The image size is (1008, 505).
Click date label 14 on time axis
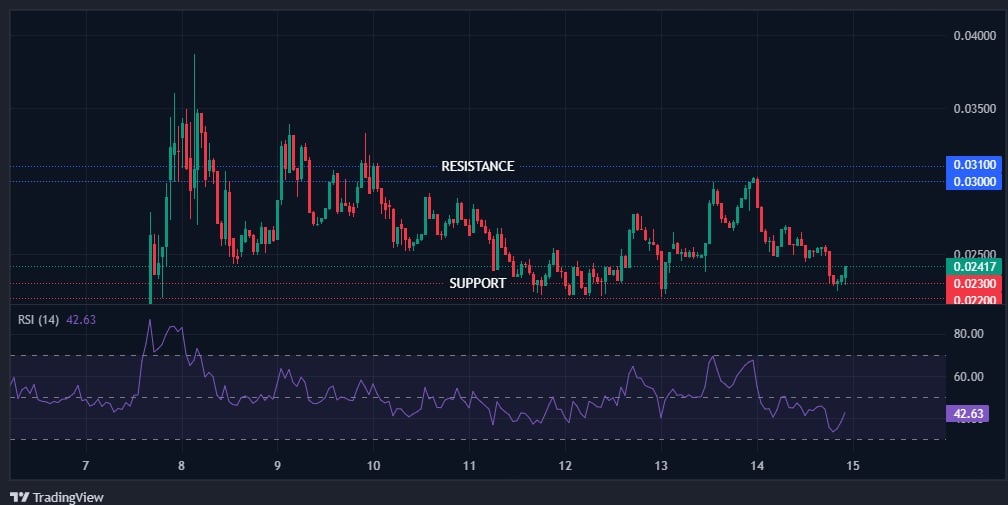757,465
